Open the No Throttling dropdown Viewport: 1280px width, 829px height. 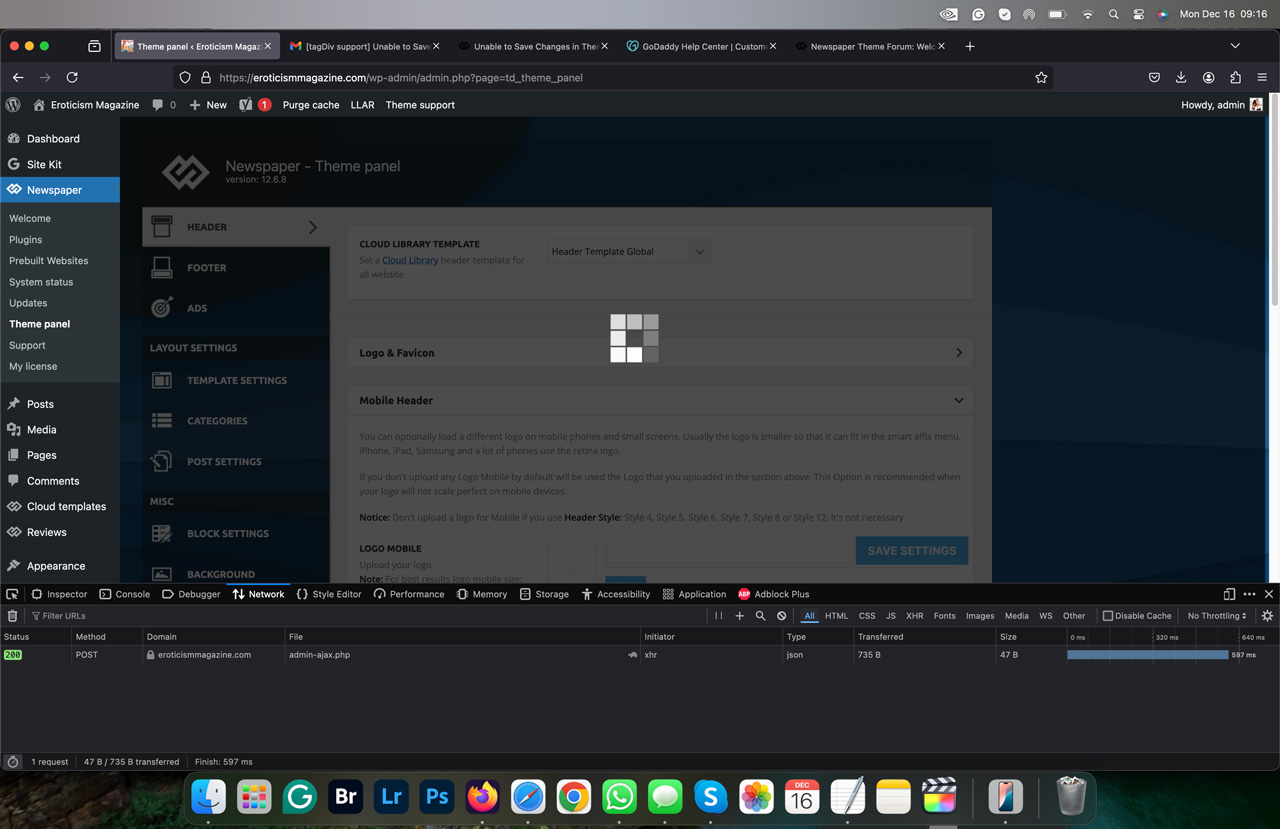click(1217, 616)
